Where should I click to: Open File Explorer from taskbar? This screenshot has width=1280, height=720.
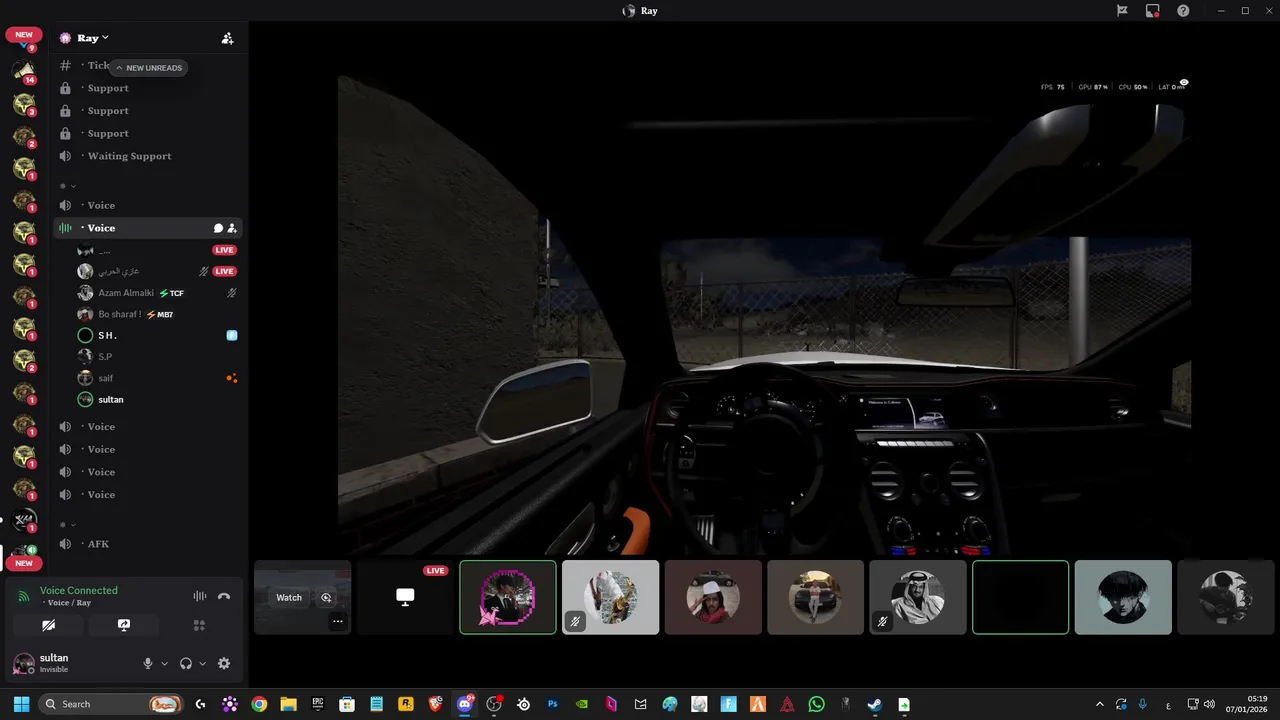pyautogui.click(x=288, y=704)
